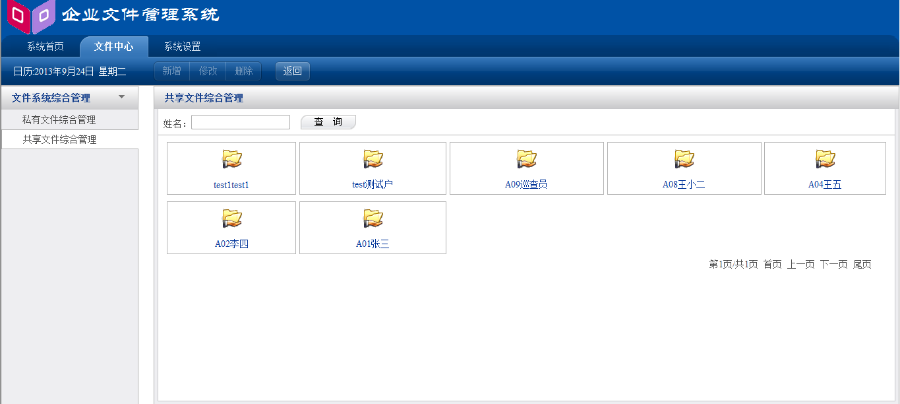The image size is (900, 404).
Task: Open the A02李四 folder icon
Action: [x=232, y=218]
